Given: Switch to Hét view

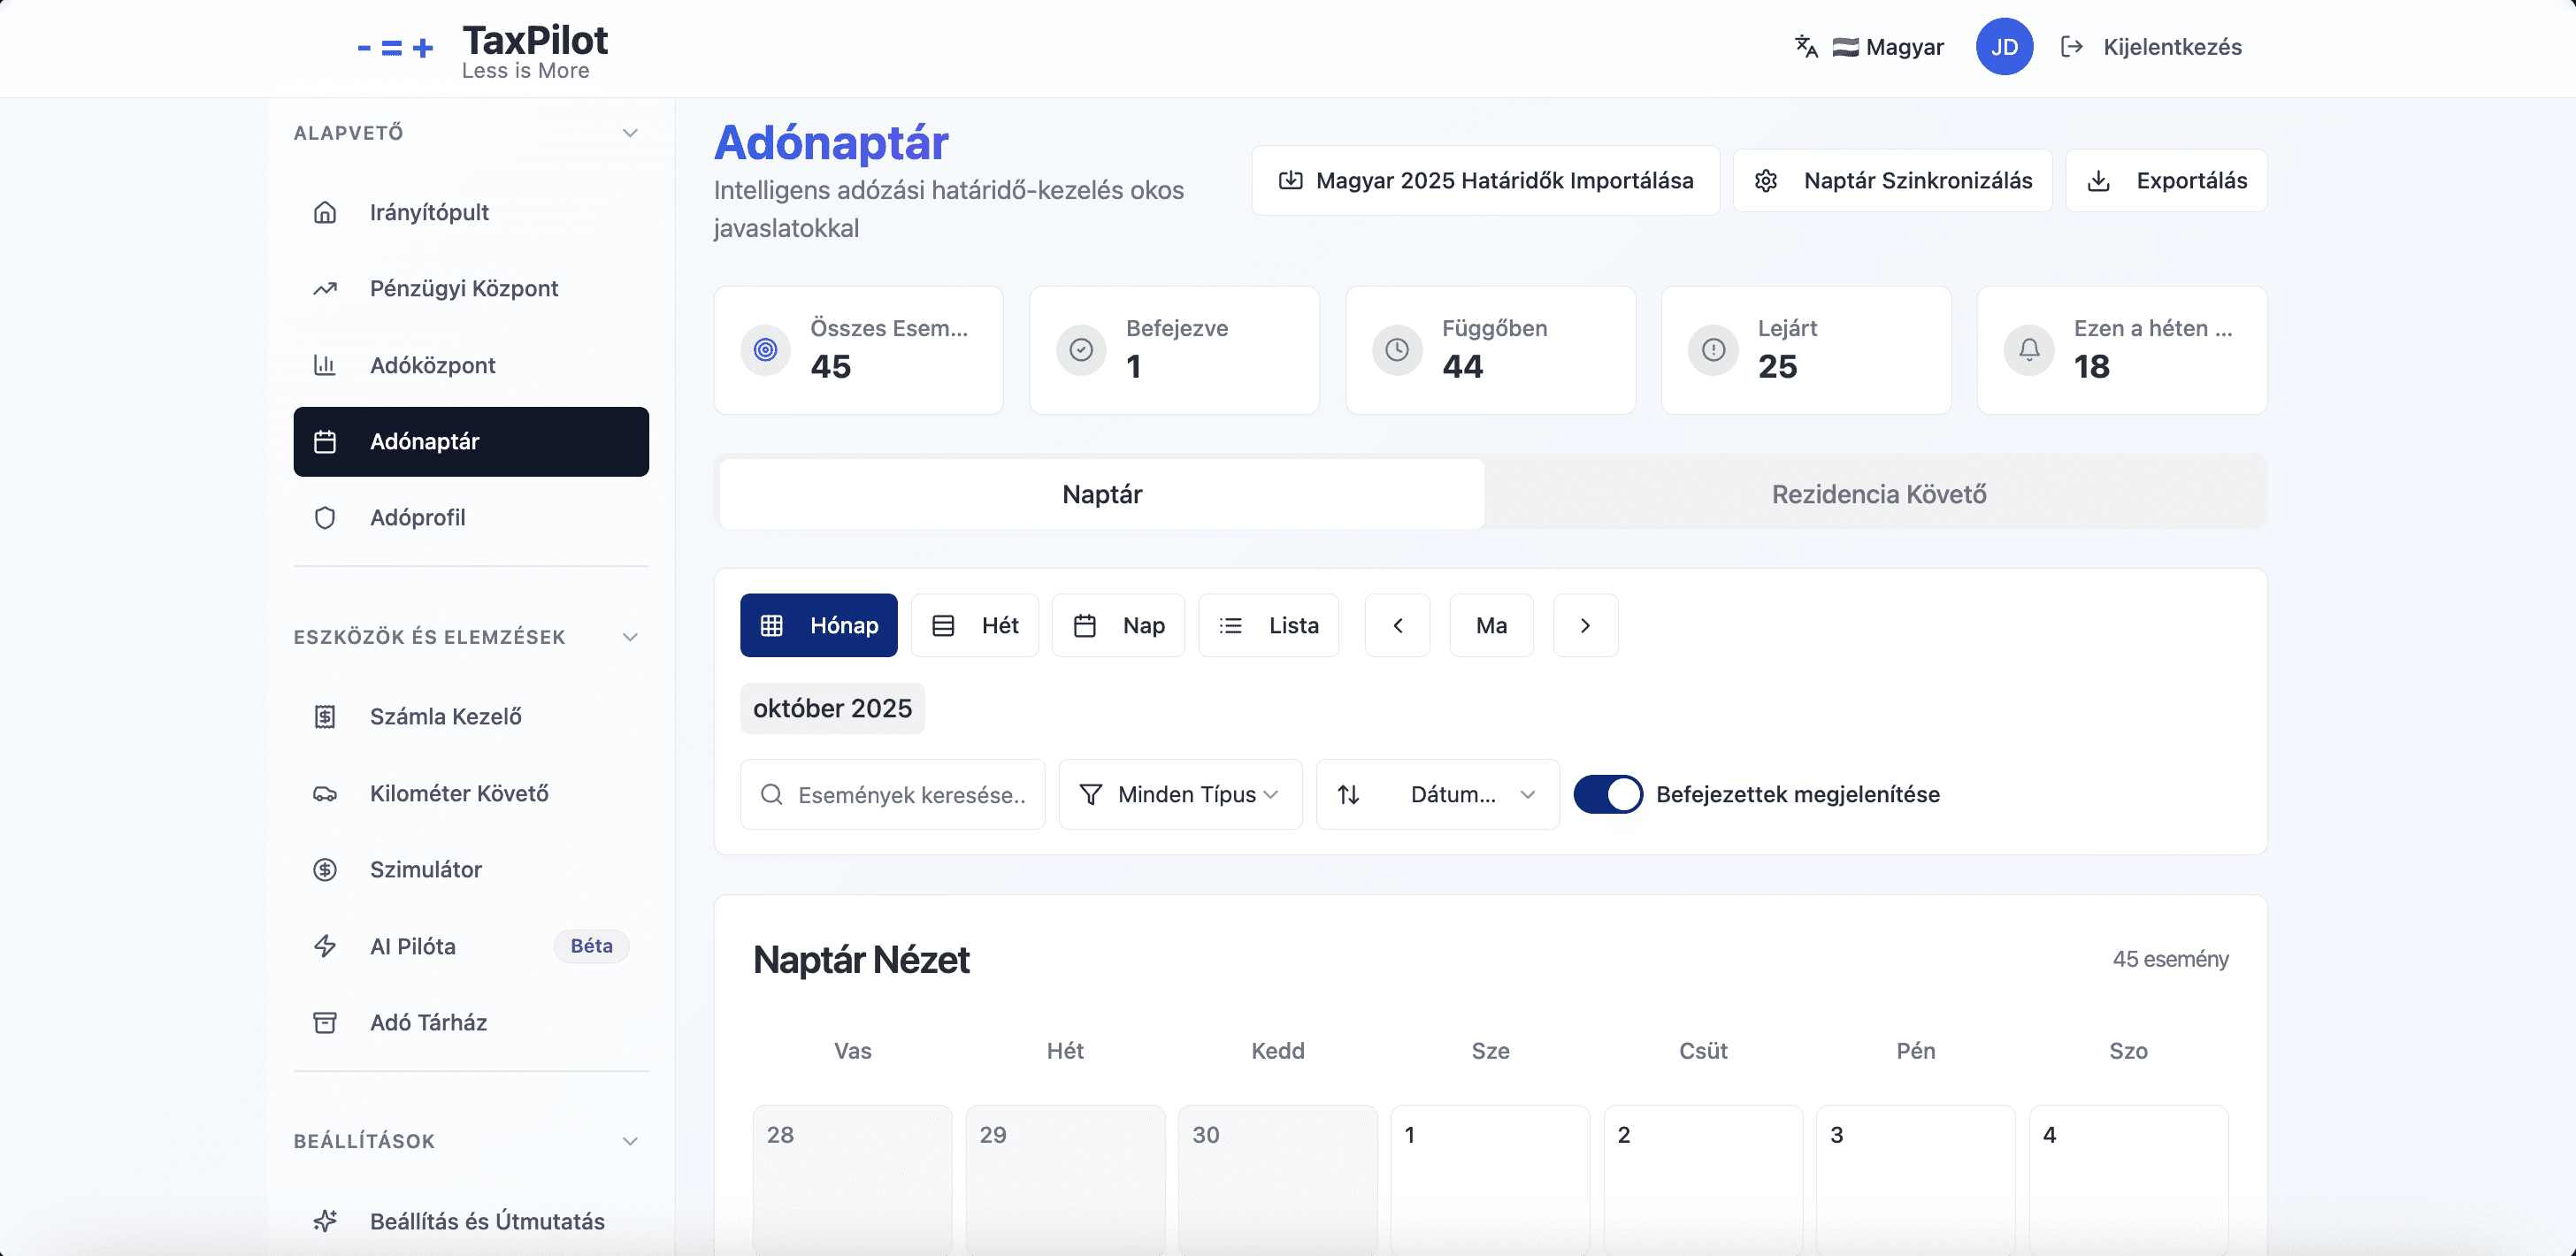Looking at the screenshot, I should (975, 625).
